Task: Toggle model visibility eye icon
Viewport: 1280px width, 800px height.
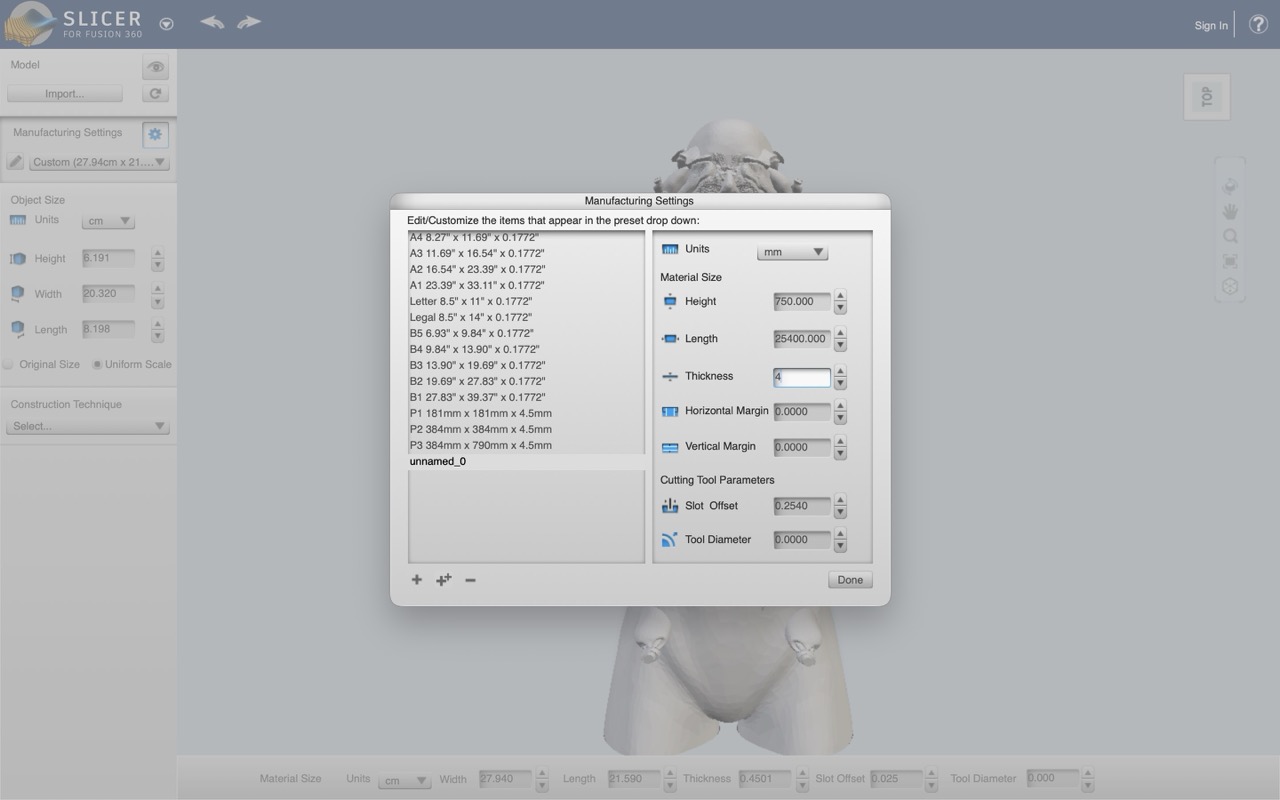Action: pos(155,67)
